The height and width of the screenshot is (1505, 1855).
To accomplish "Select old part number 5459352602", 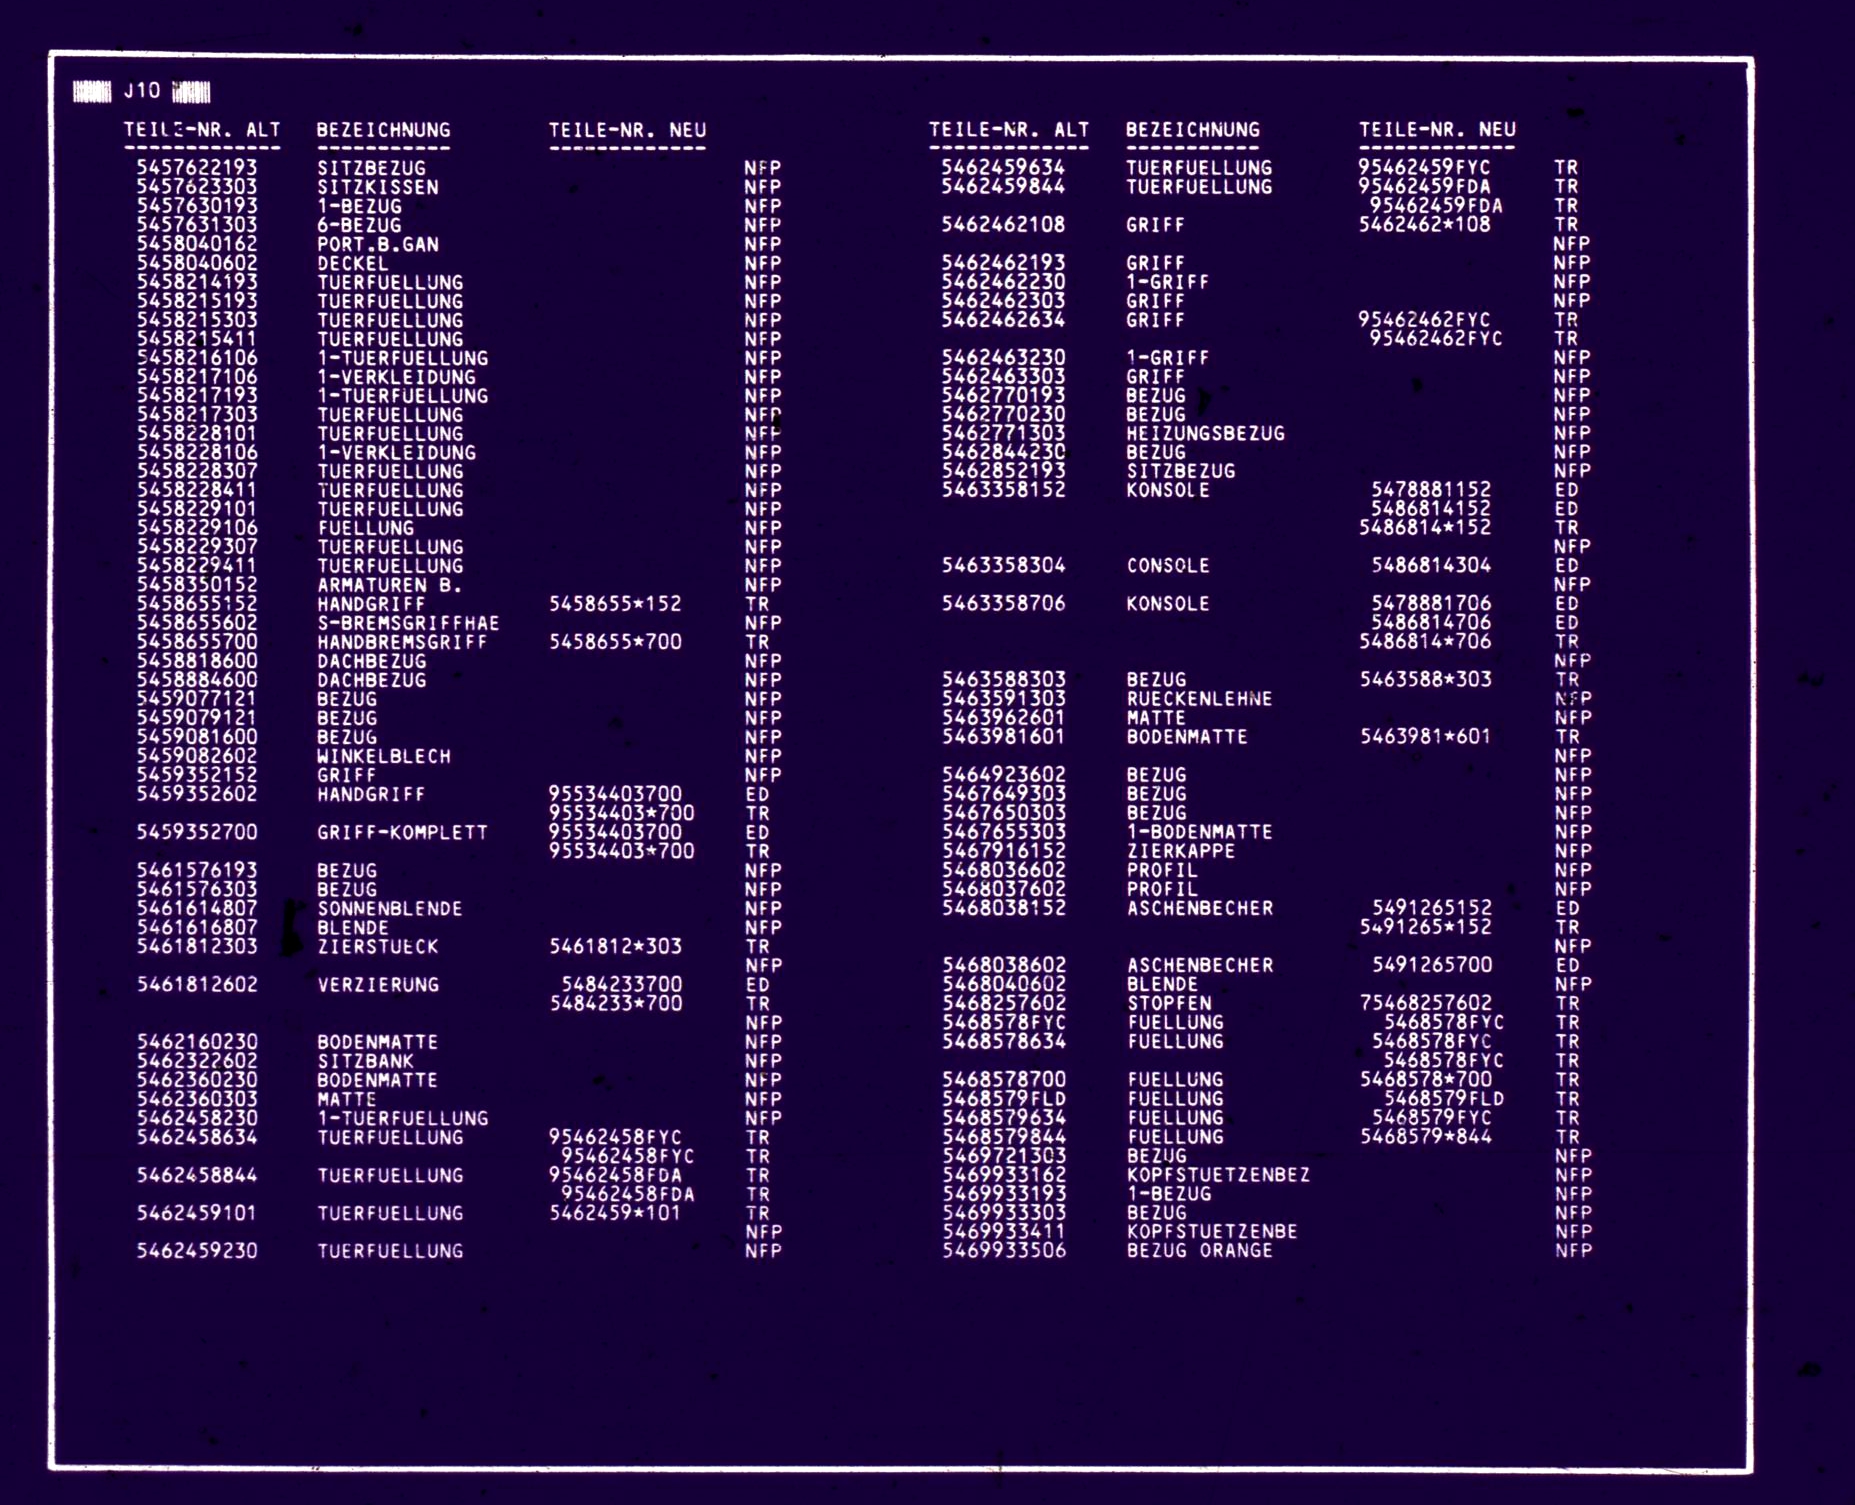I will [197, 794].
